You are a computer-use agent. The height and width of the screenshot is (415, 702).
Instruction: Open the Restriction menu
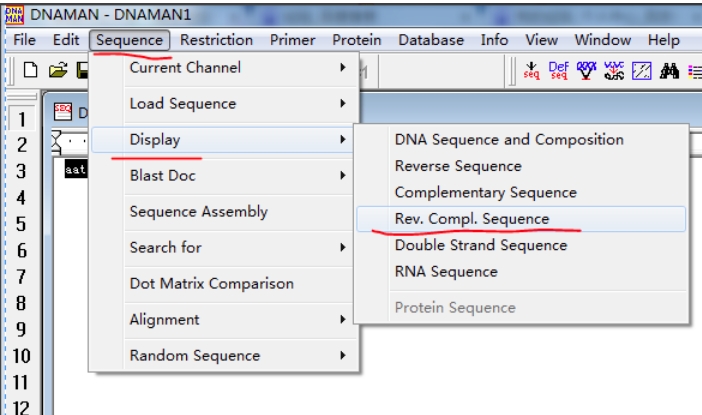(216, 40)
